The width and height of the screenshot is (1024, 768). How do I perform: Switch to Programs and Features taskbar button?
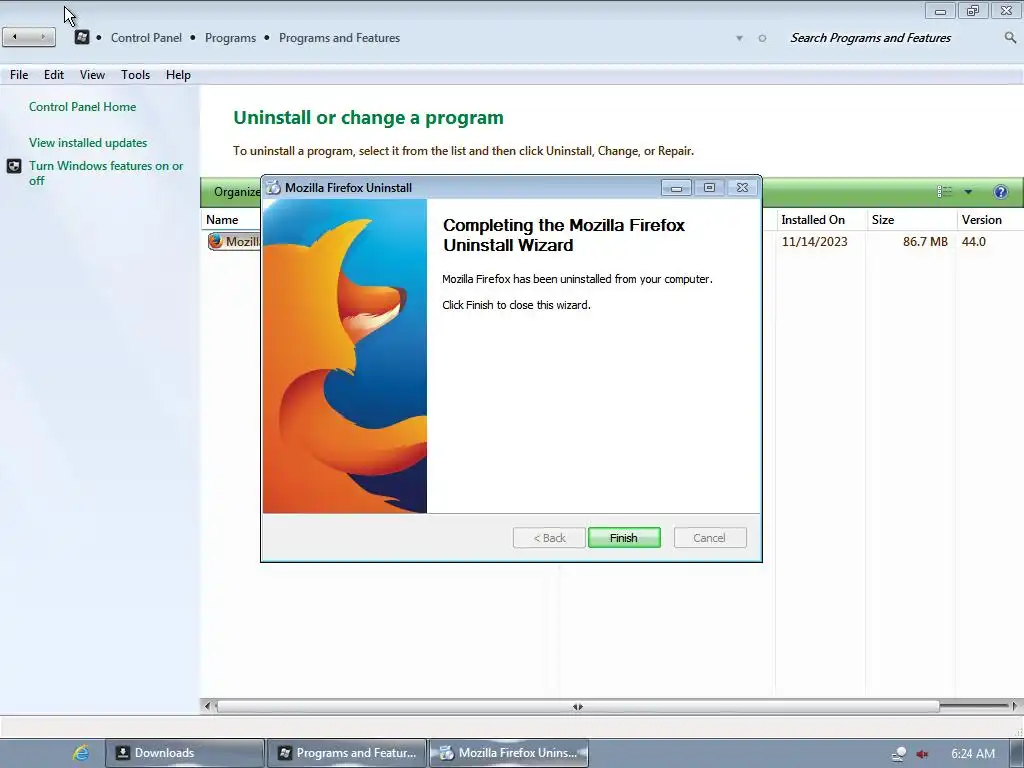click(x=347, y=753)
